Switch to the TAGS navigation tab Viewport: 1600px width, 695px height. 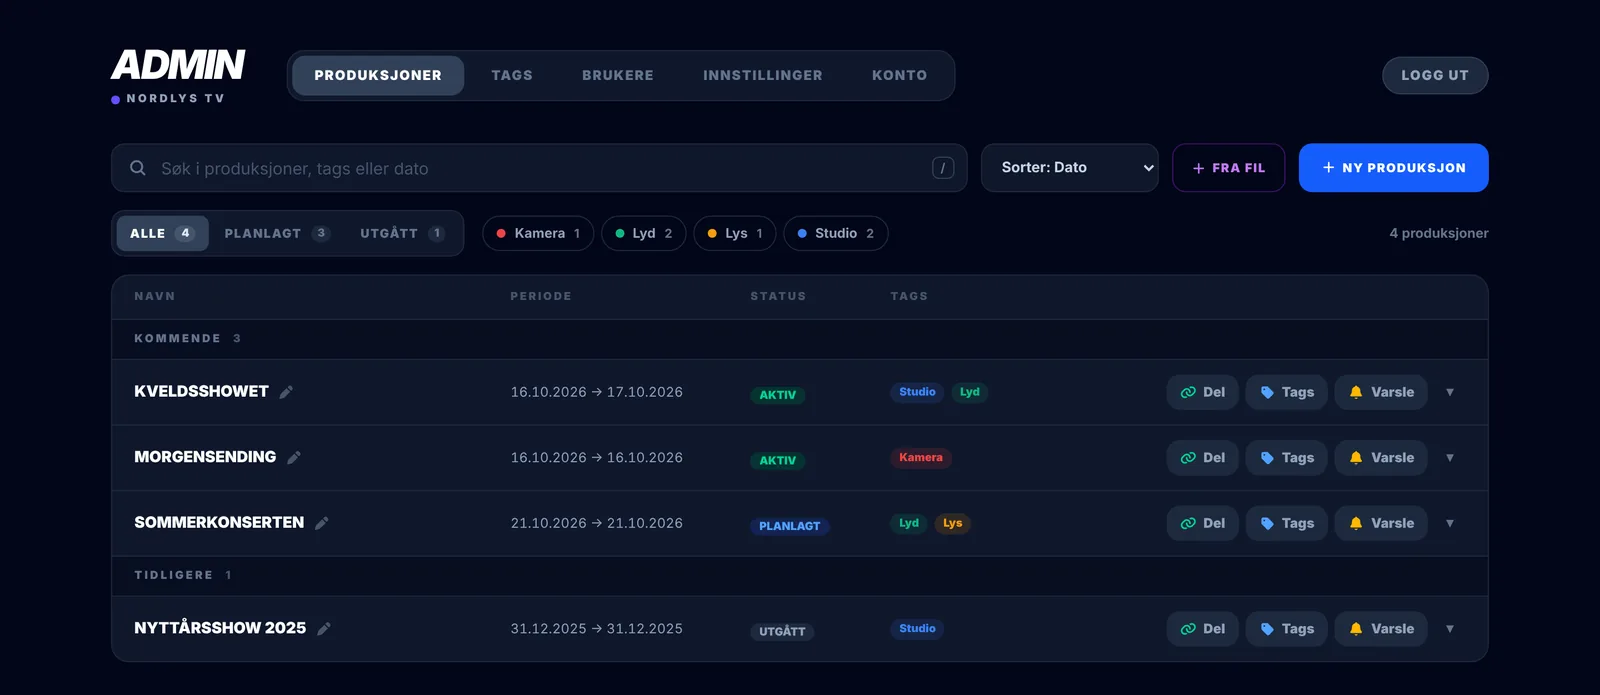pyautogui.click(x=512, y=76)
